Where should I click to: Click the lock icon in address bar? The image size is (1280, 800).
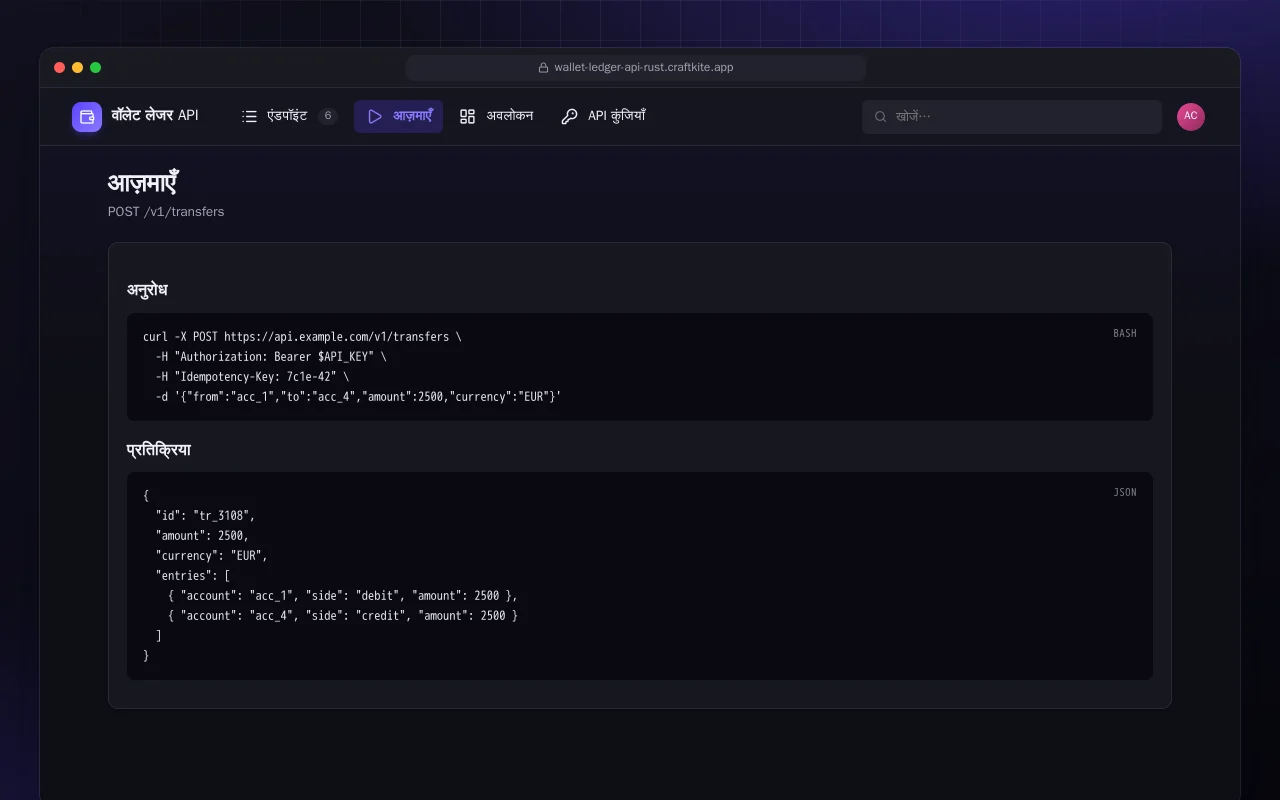point(544,68)
